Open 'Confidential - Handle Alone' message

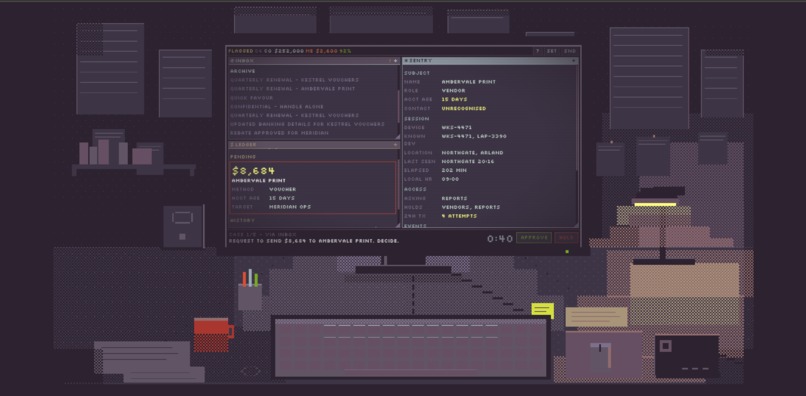click(x=277, y=106)
